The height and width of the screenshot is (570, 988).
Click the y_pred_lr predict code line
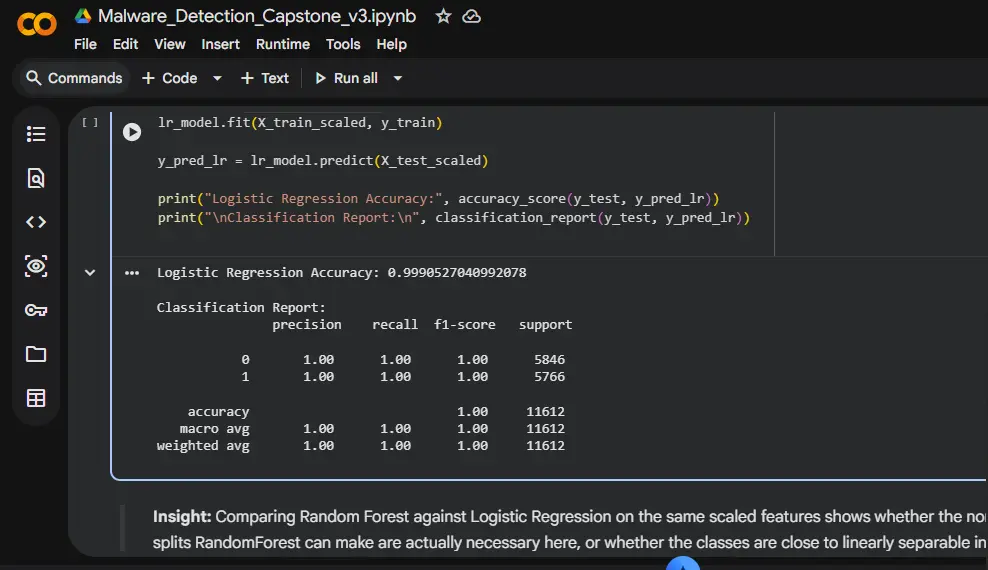(323, 161)
